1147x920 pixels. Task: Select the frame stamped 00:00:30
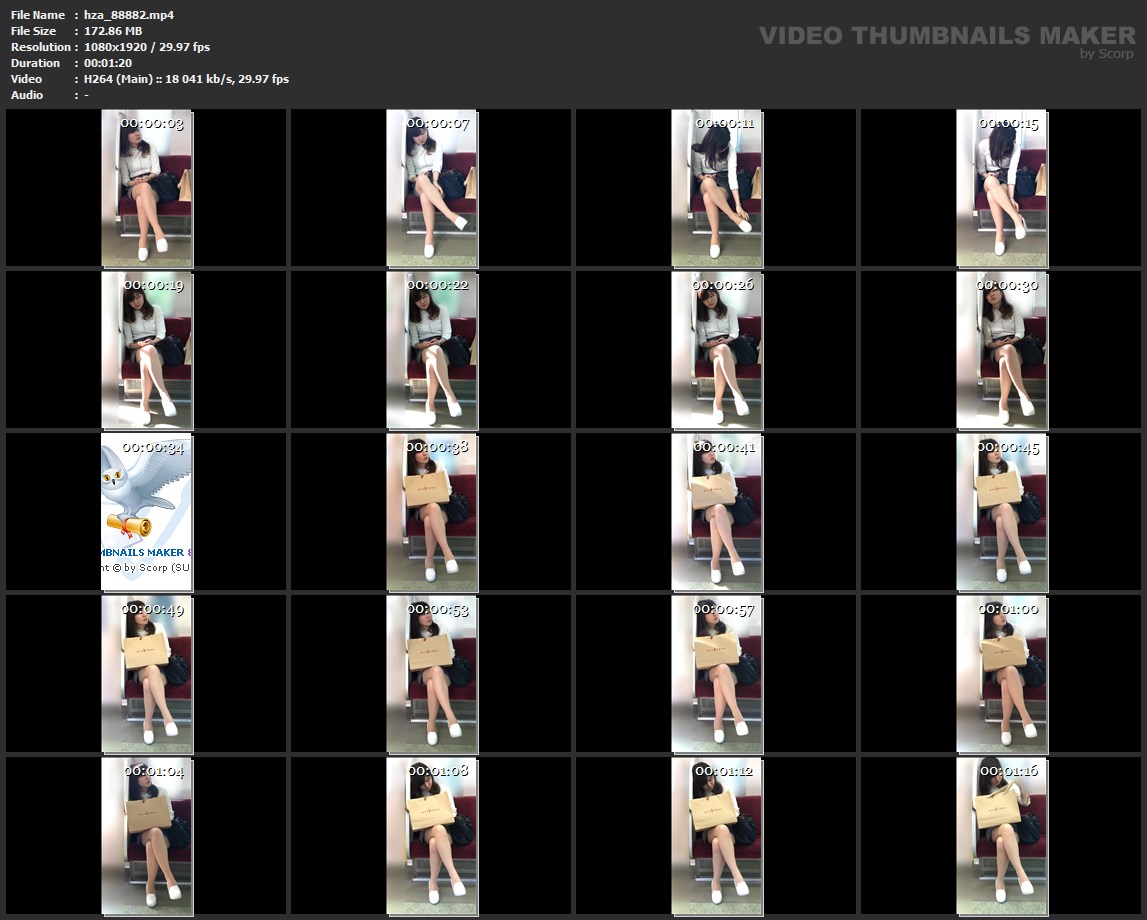(1002, 350)
